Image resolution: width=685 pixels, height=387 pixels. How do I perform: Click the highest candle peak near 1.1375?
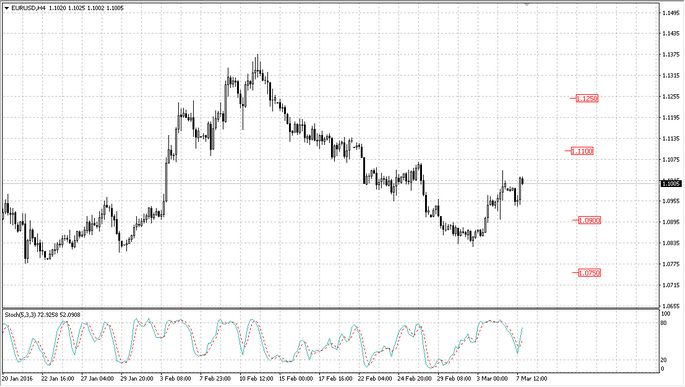pyautogui.click(x=258, y=55)
